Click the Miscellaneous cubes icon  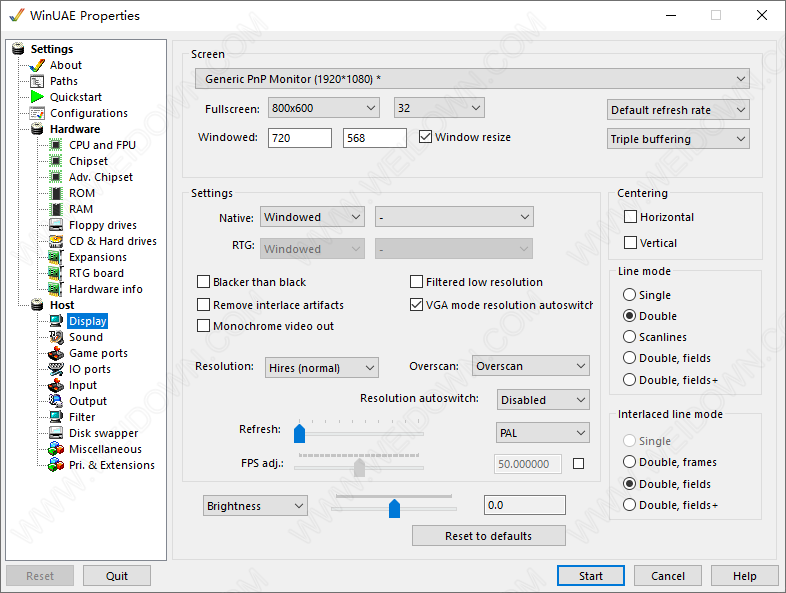56,449
